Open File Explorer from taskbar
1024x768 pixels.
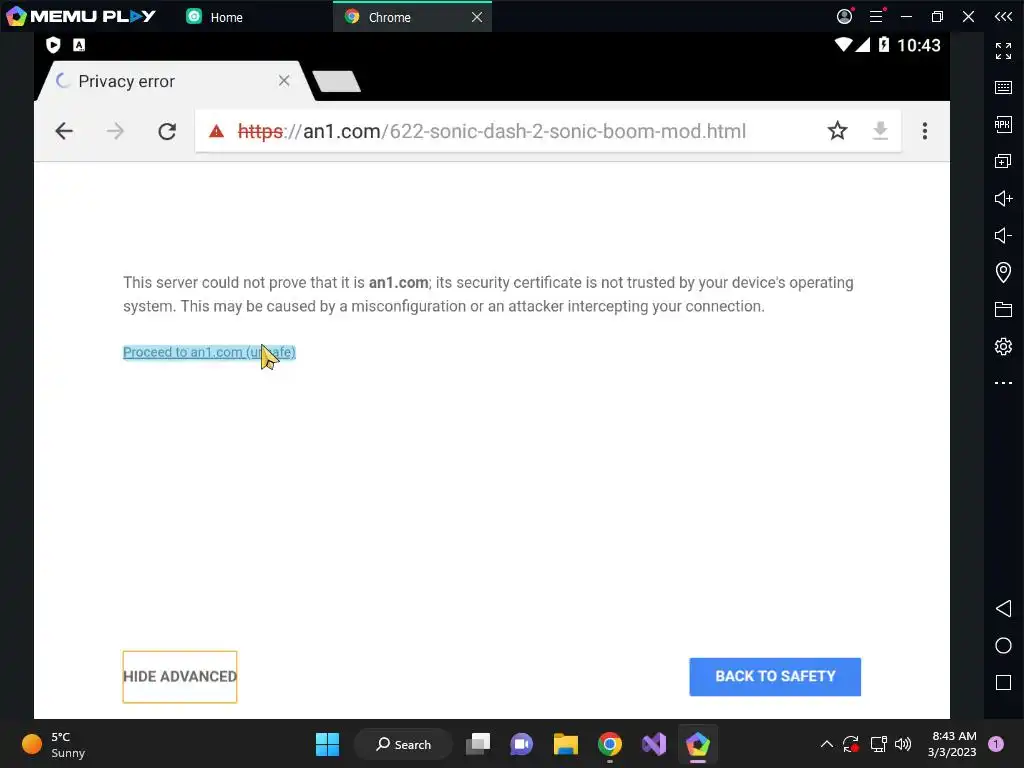point(566,744)
